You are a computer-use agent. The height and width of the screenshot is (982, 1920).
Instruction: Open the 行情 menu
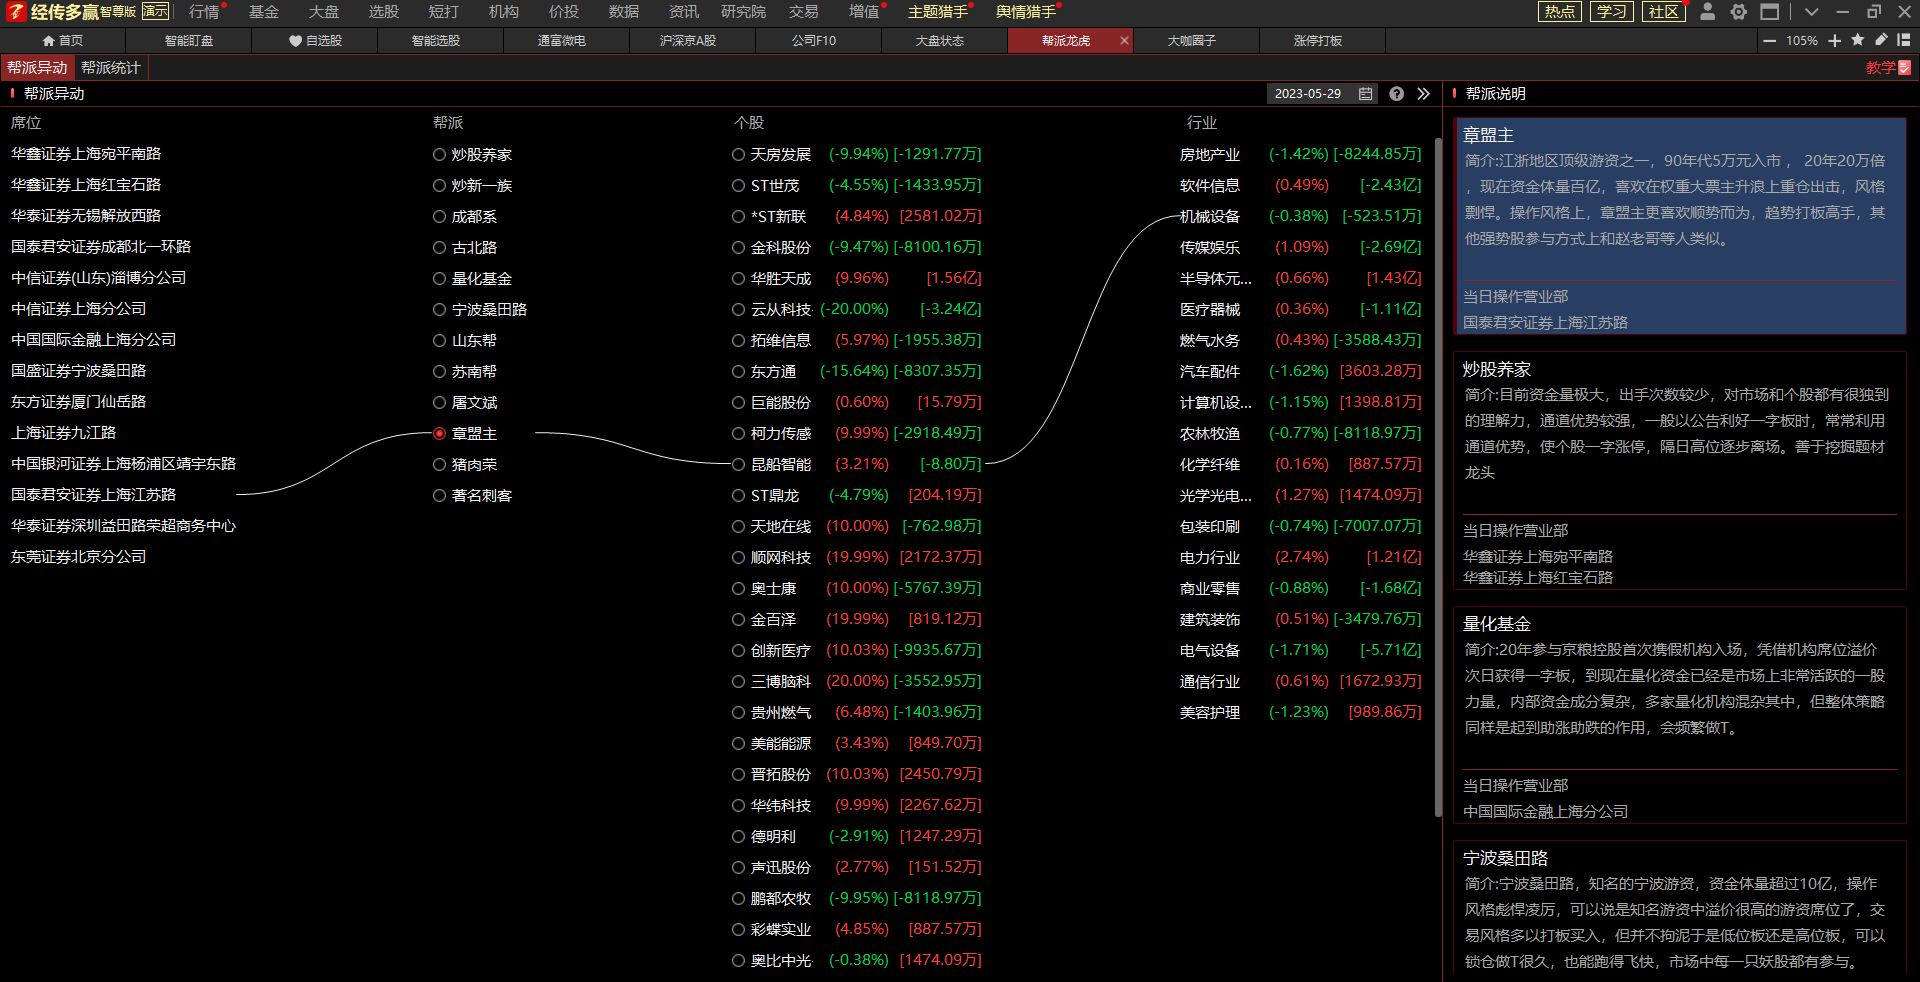(x=204, y=12)
